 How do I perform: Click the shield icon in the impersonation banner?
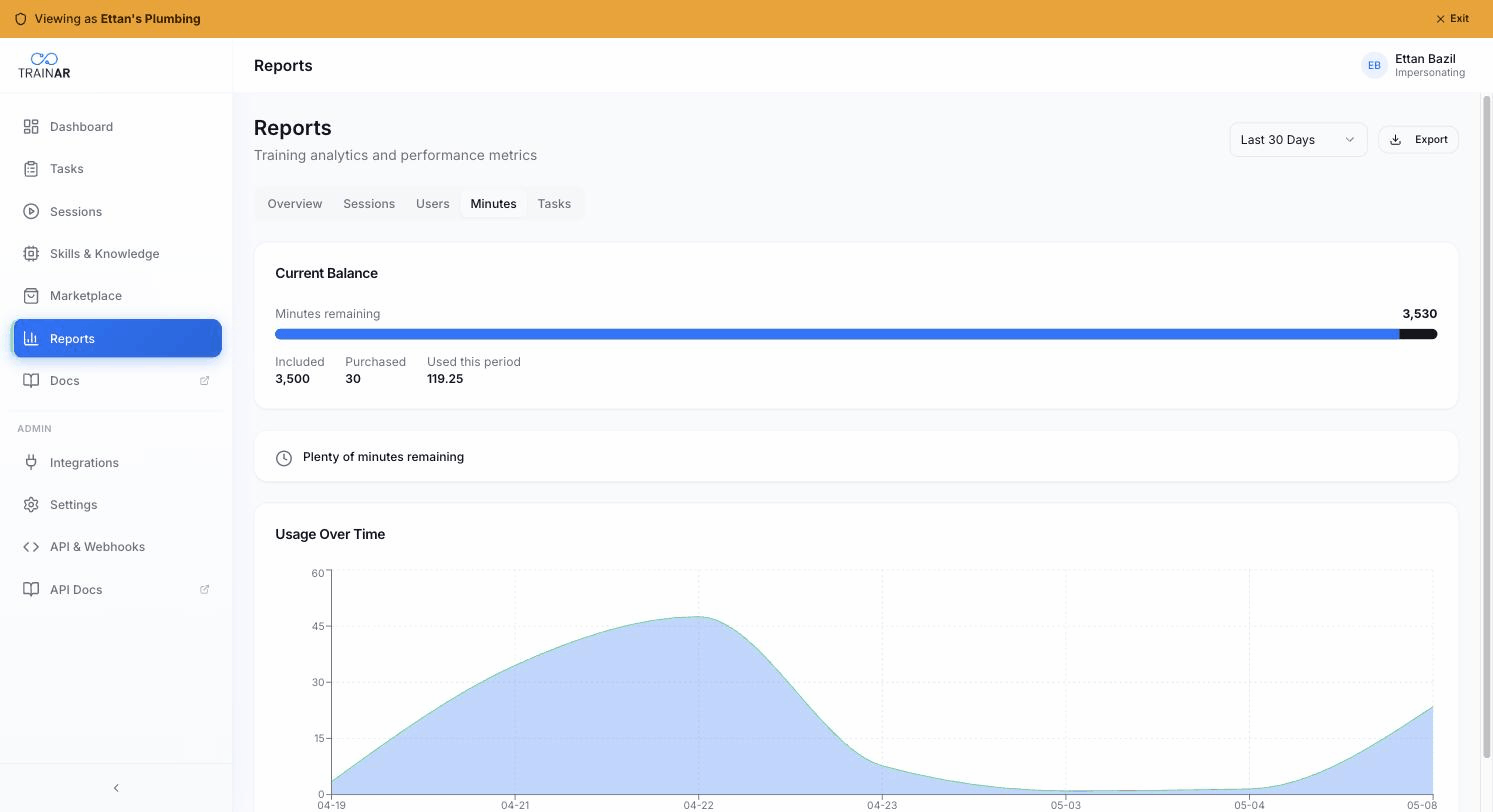(20, 19)
